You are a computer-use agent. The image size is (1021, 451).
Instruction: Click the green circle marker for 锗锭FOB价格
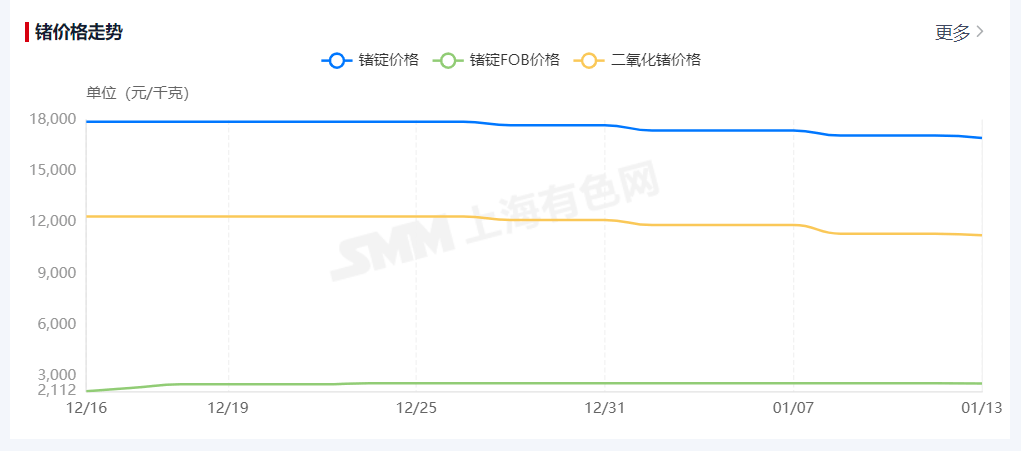pos(448,60)
